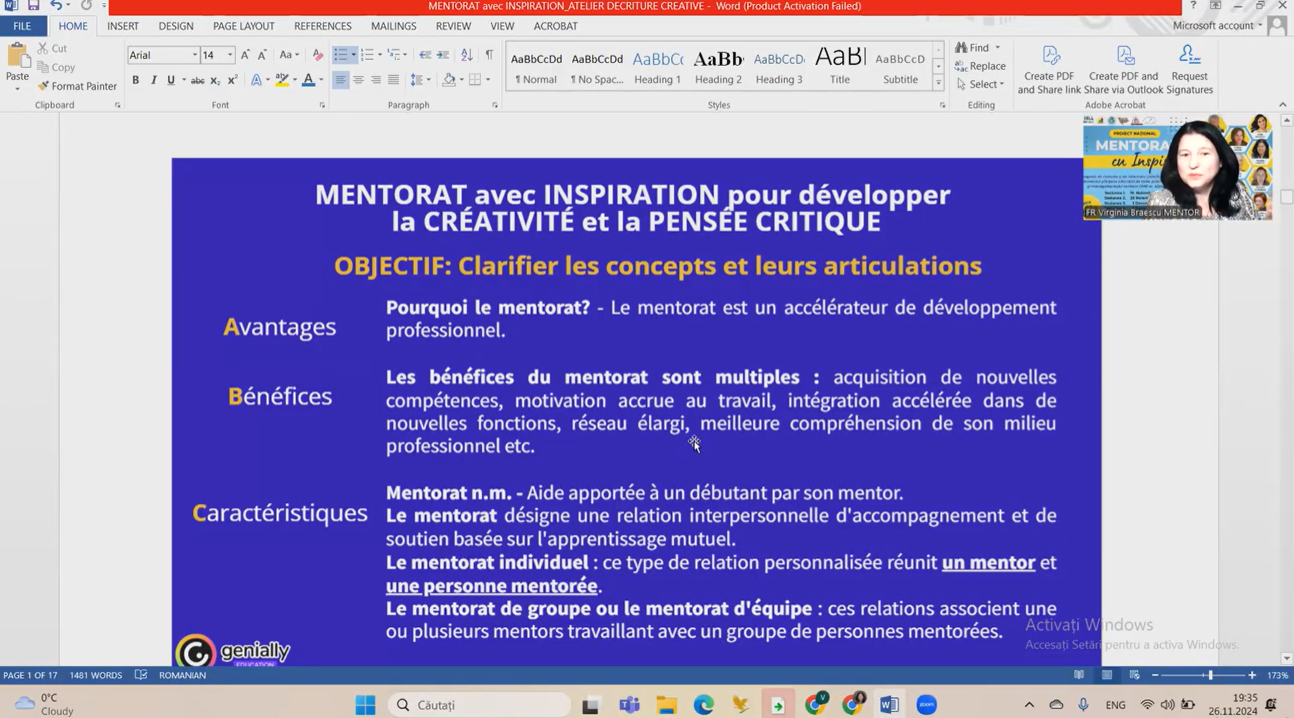This screenshot has width=1294, height=718.
Task: Expand the font size dropdown
Action: (230, 55)
